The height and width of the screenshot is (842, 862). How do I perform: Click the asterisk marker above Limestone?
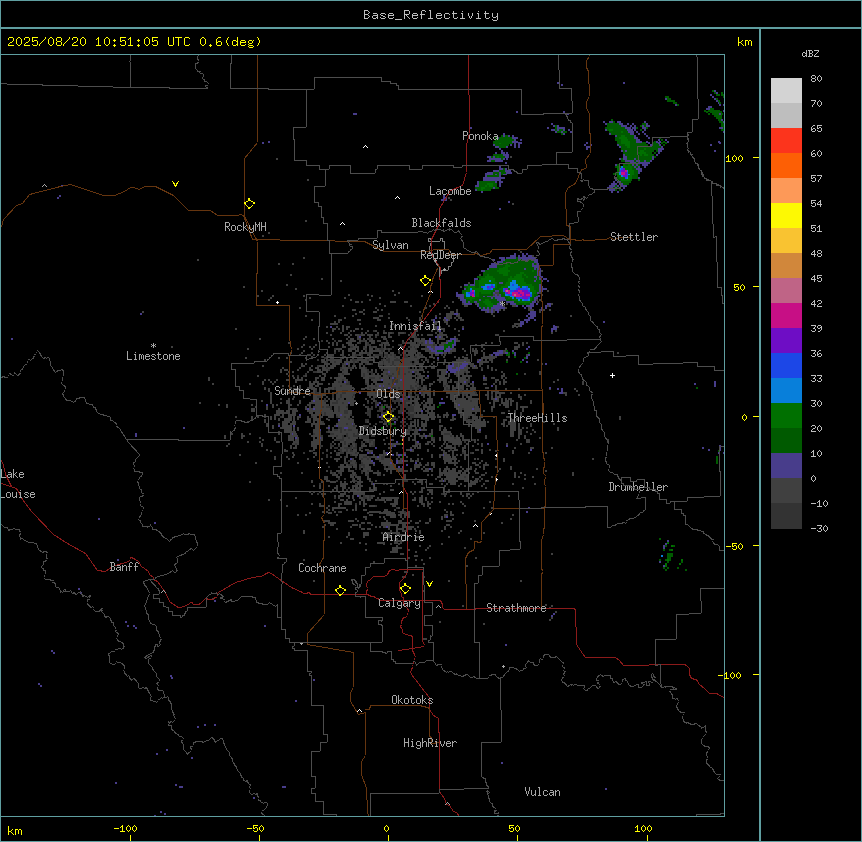pos(153,346)
